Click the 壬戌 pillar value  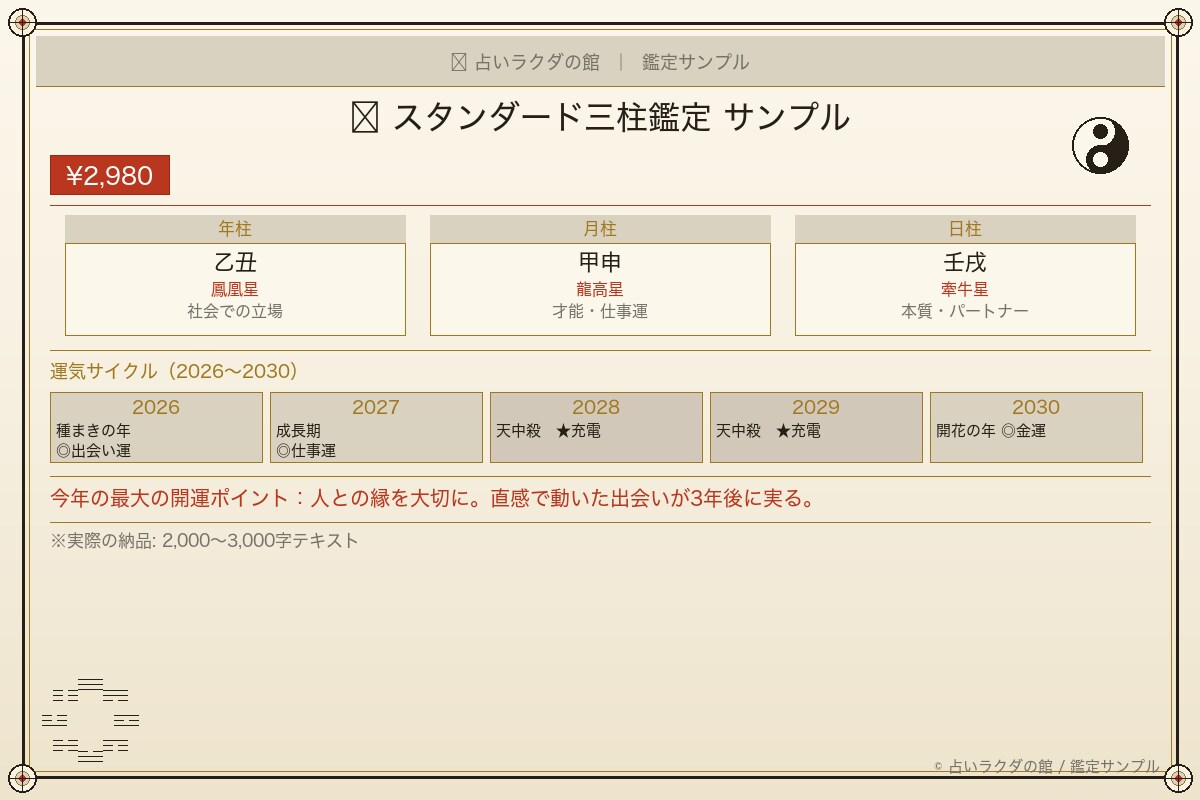click(x=965, y=263)
